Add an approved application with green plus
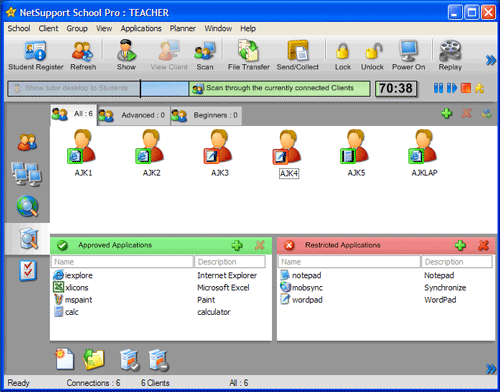 click(237, 246)
